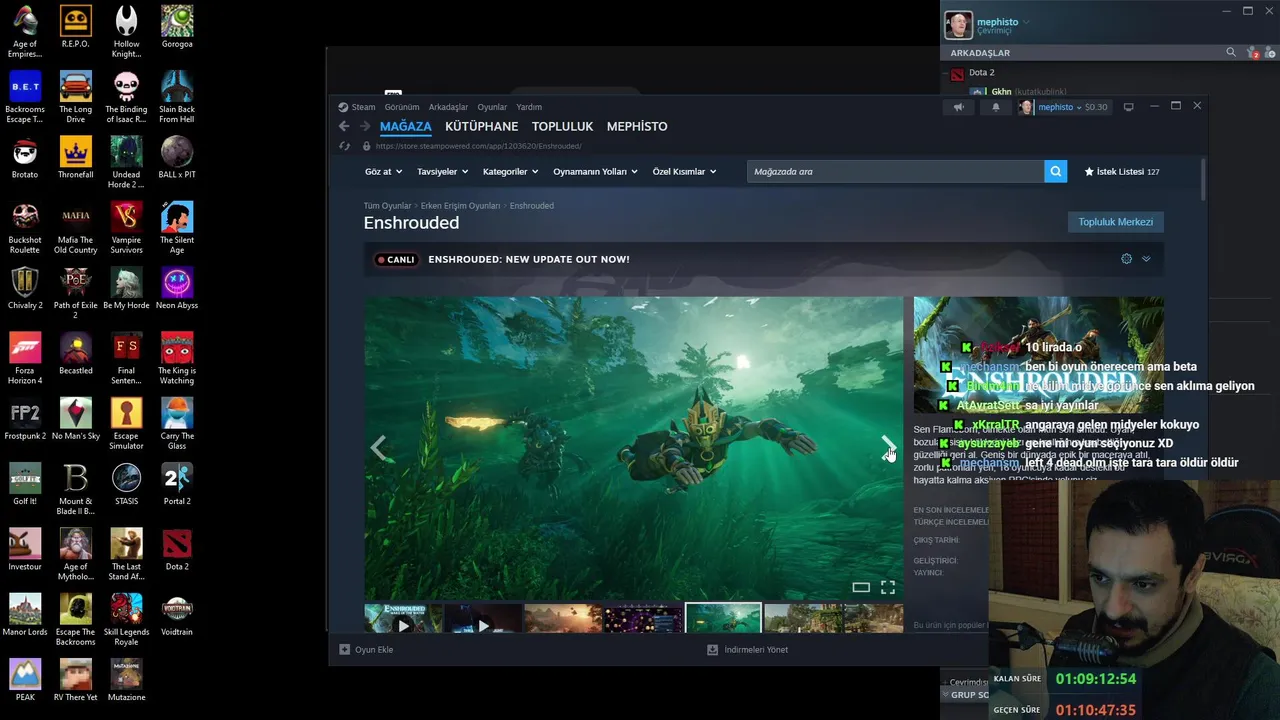Open Göz at dropdown menu
The width and height of the screenshot is (1280, 720).
[383, 171]
